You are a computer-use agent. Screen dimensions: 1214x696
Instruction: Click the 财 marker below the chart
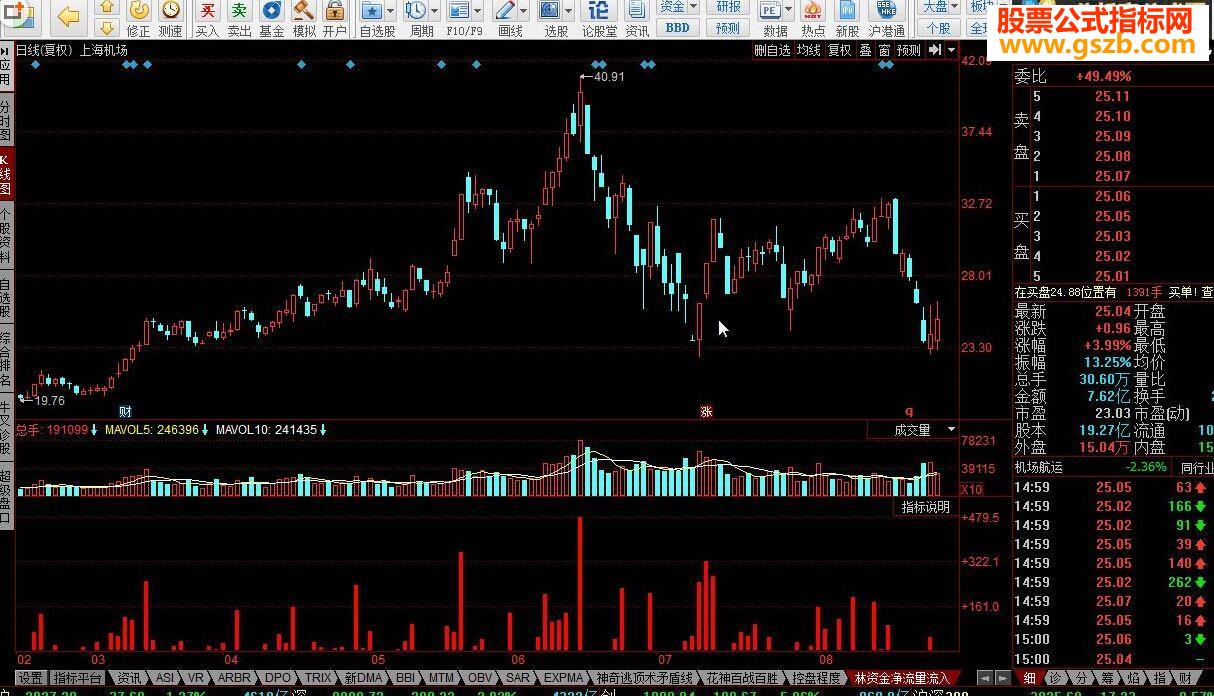click(x=125, y=411)
